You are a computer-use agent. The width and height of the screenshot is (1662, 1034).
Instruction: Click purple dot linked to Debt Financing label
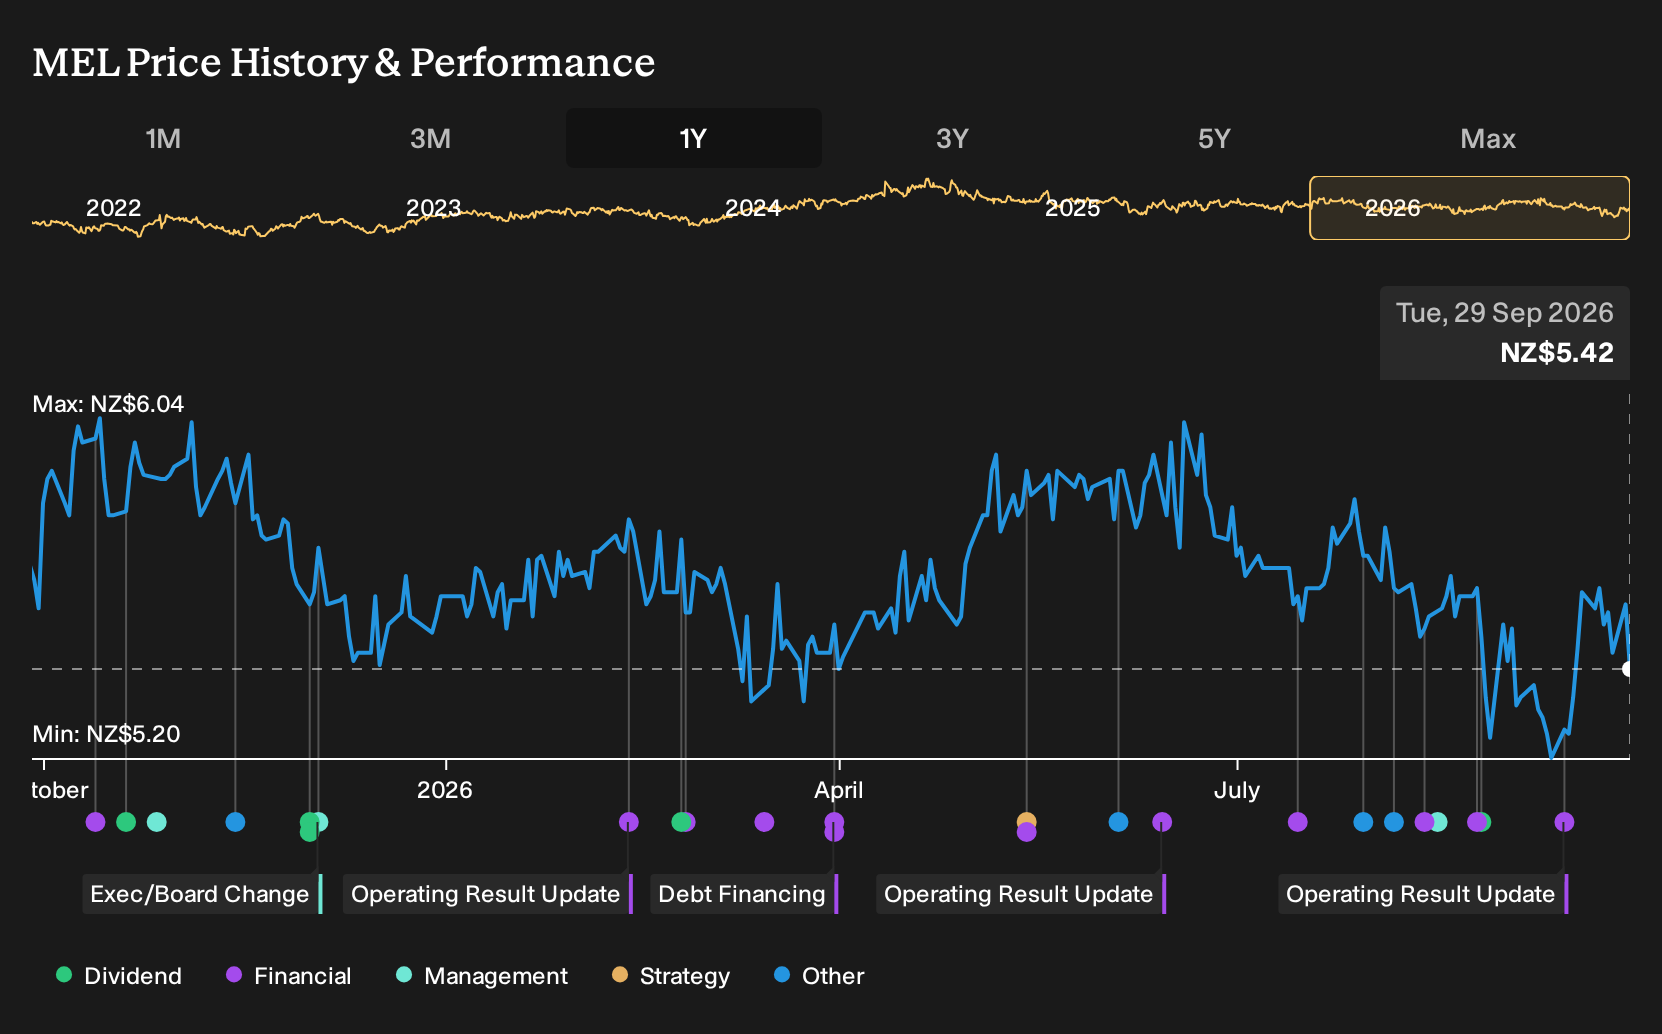(834, 822)
